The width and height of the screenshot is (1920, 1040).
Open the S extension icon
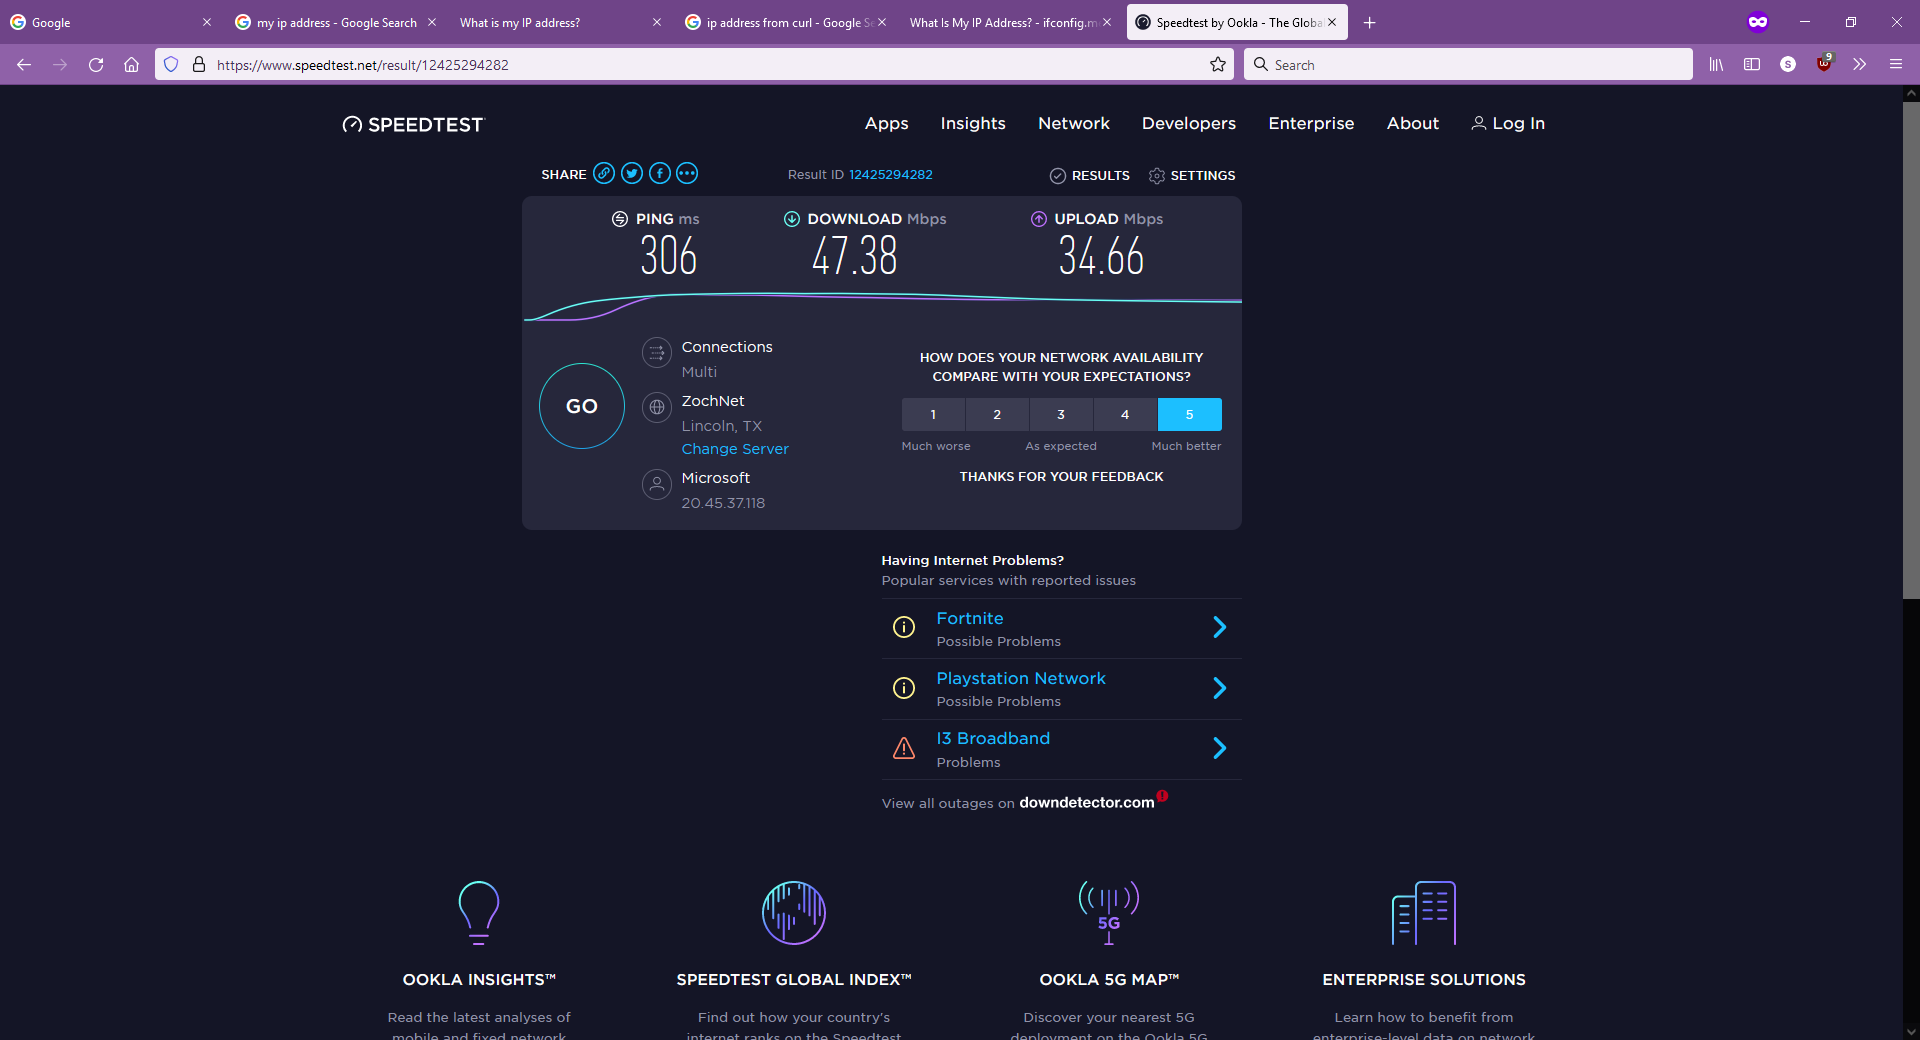coord(1788,64)
